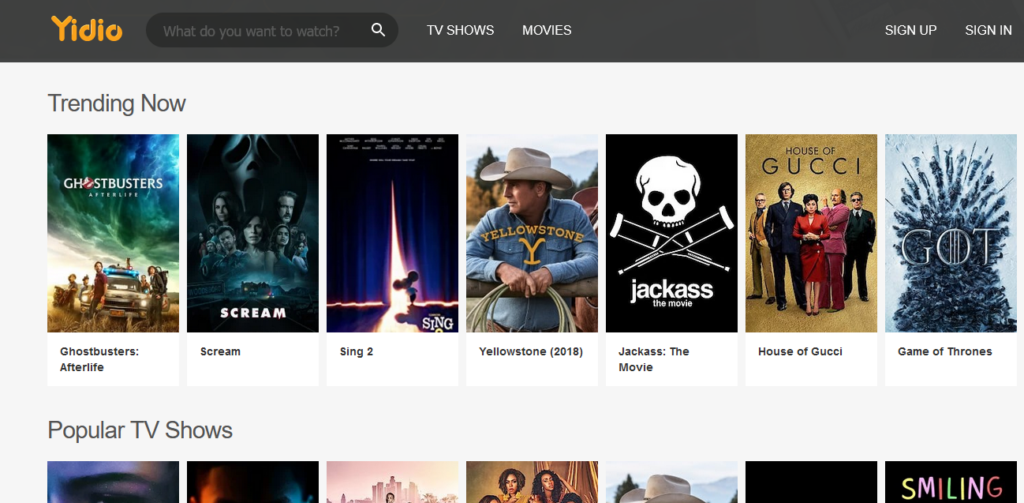Click the 'Sing 2' title text
Screen dimensions: 1024x503
pyautogui.click(x=357, y=351)
